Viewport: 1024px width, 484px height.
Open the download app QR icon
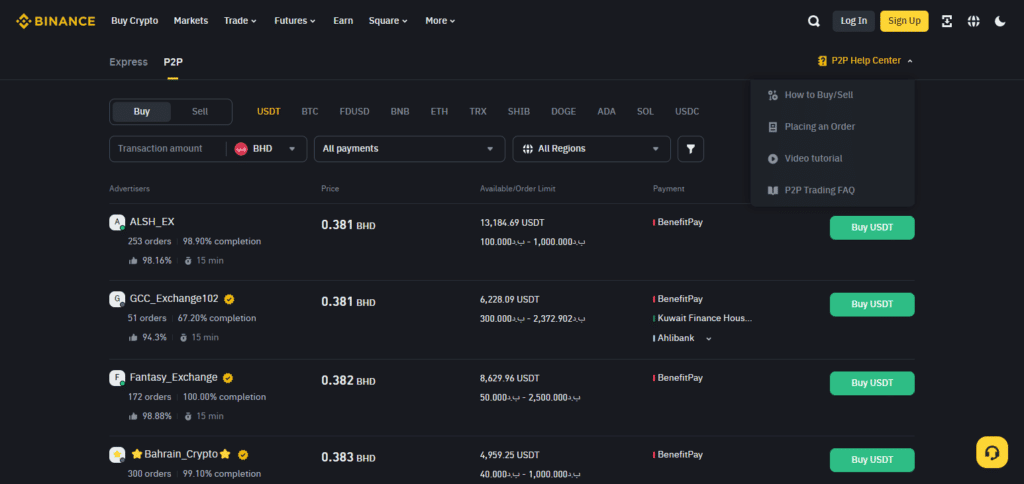click(x=947, y=21)
